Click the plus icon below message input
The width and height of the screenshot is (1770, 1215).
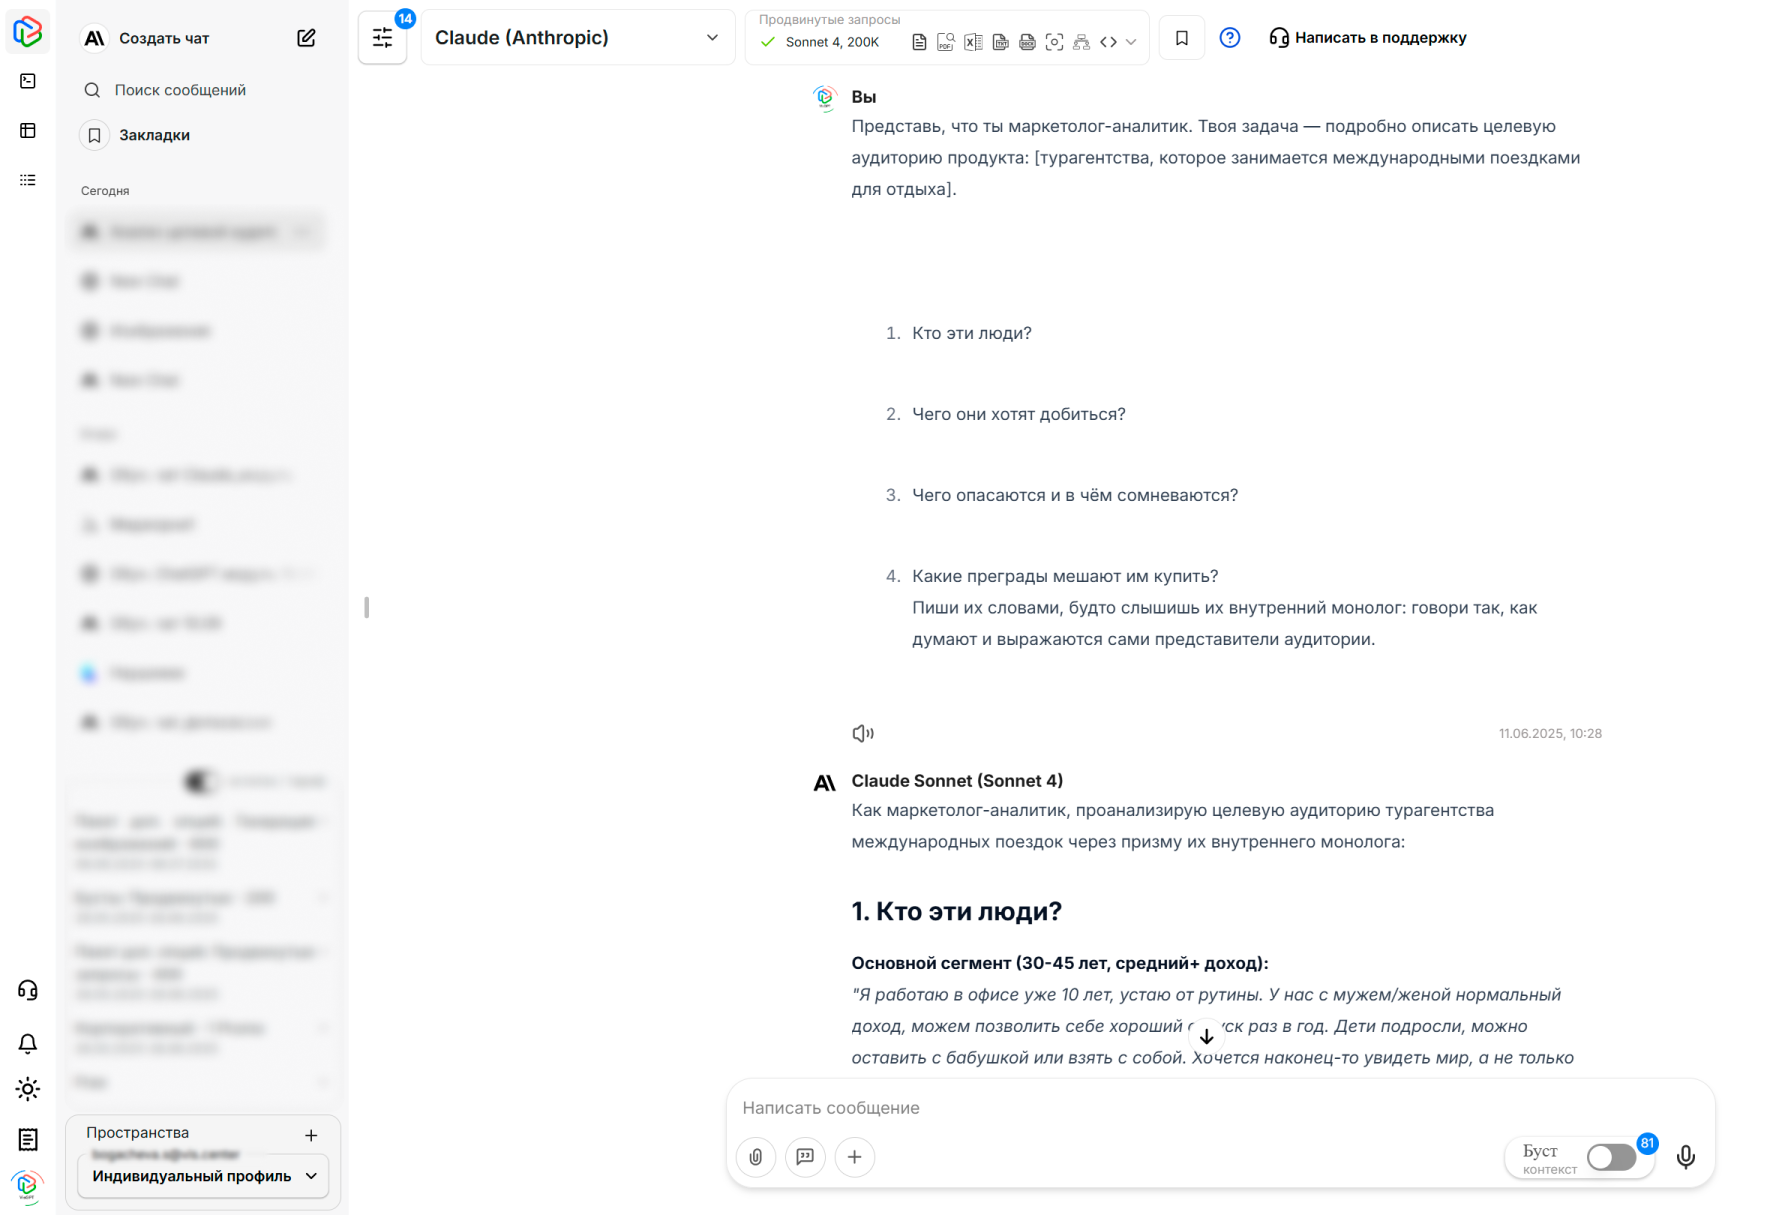tap(855, 1157)
